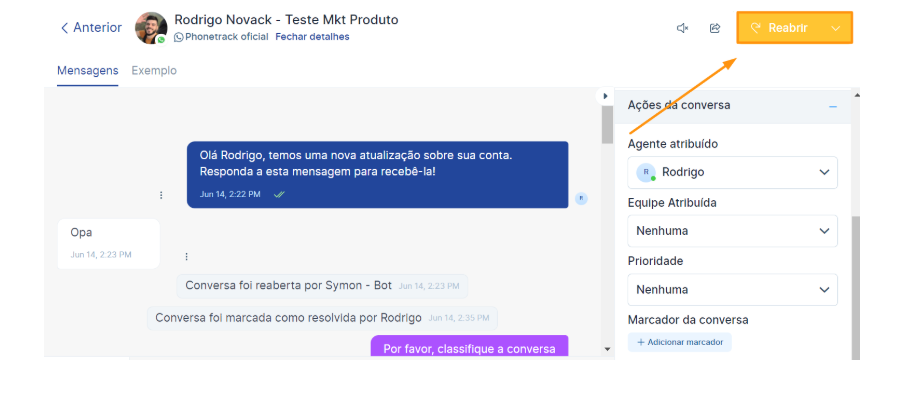Switch to the Exemplo tab

tap(154, 71)
